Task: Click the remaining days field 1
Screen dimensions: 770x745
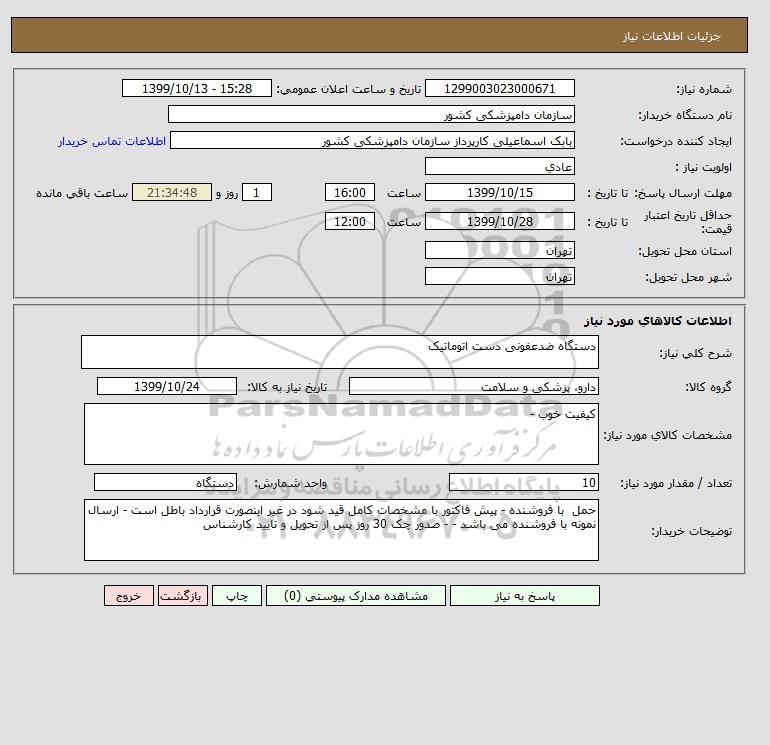Action: click(256, 193)
